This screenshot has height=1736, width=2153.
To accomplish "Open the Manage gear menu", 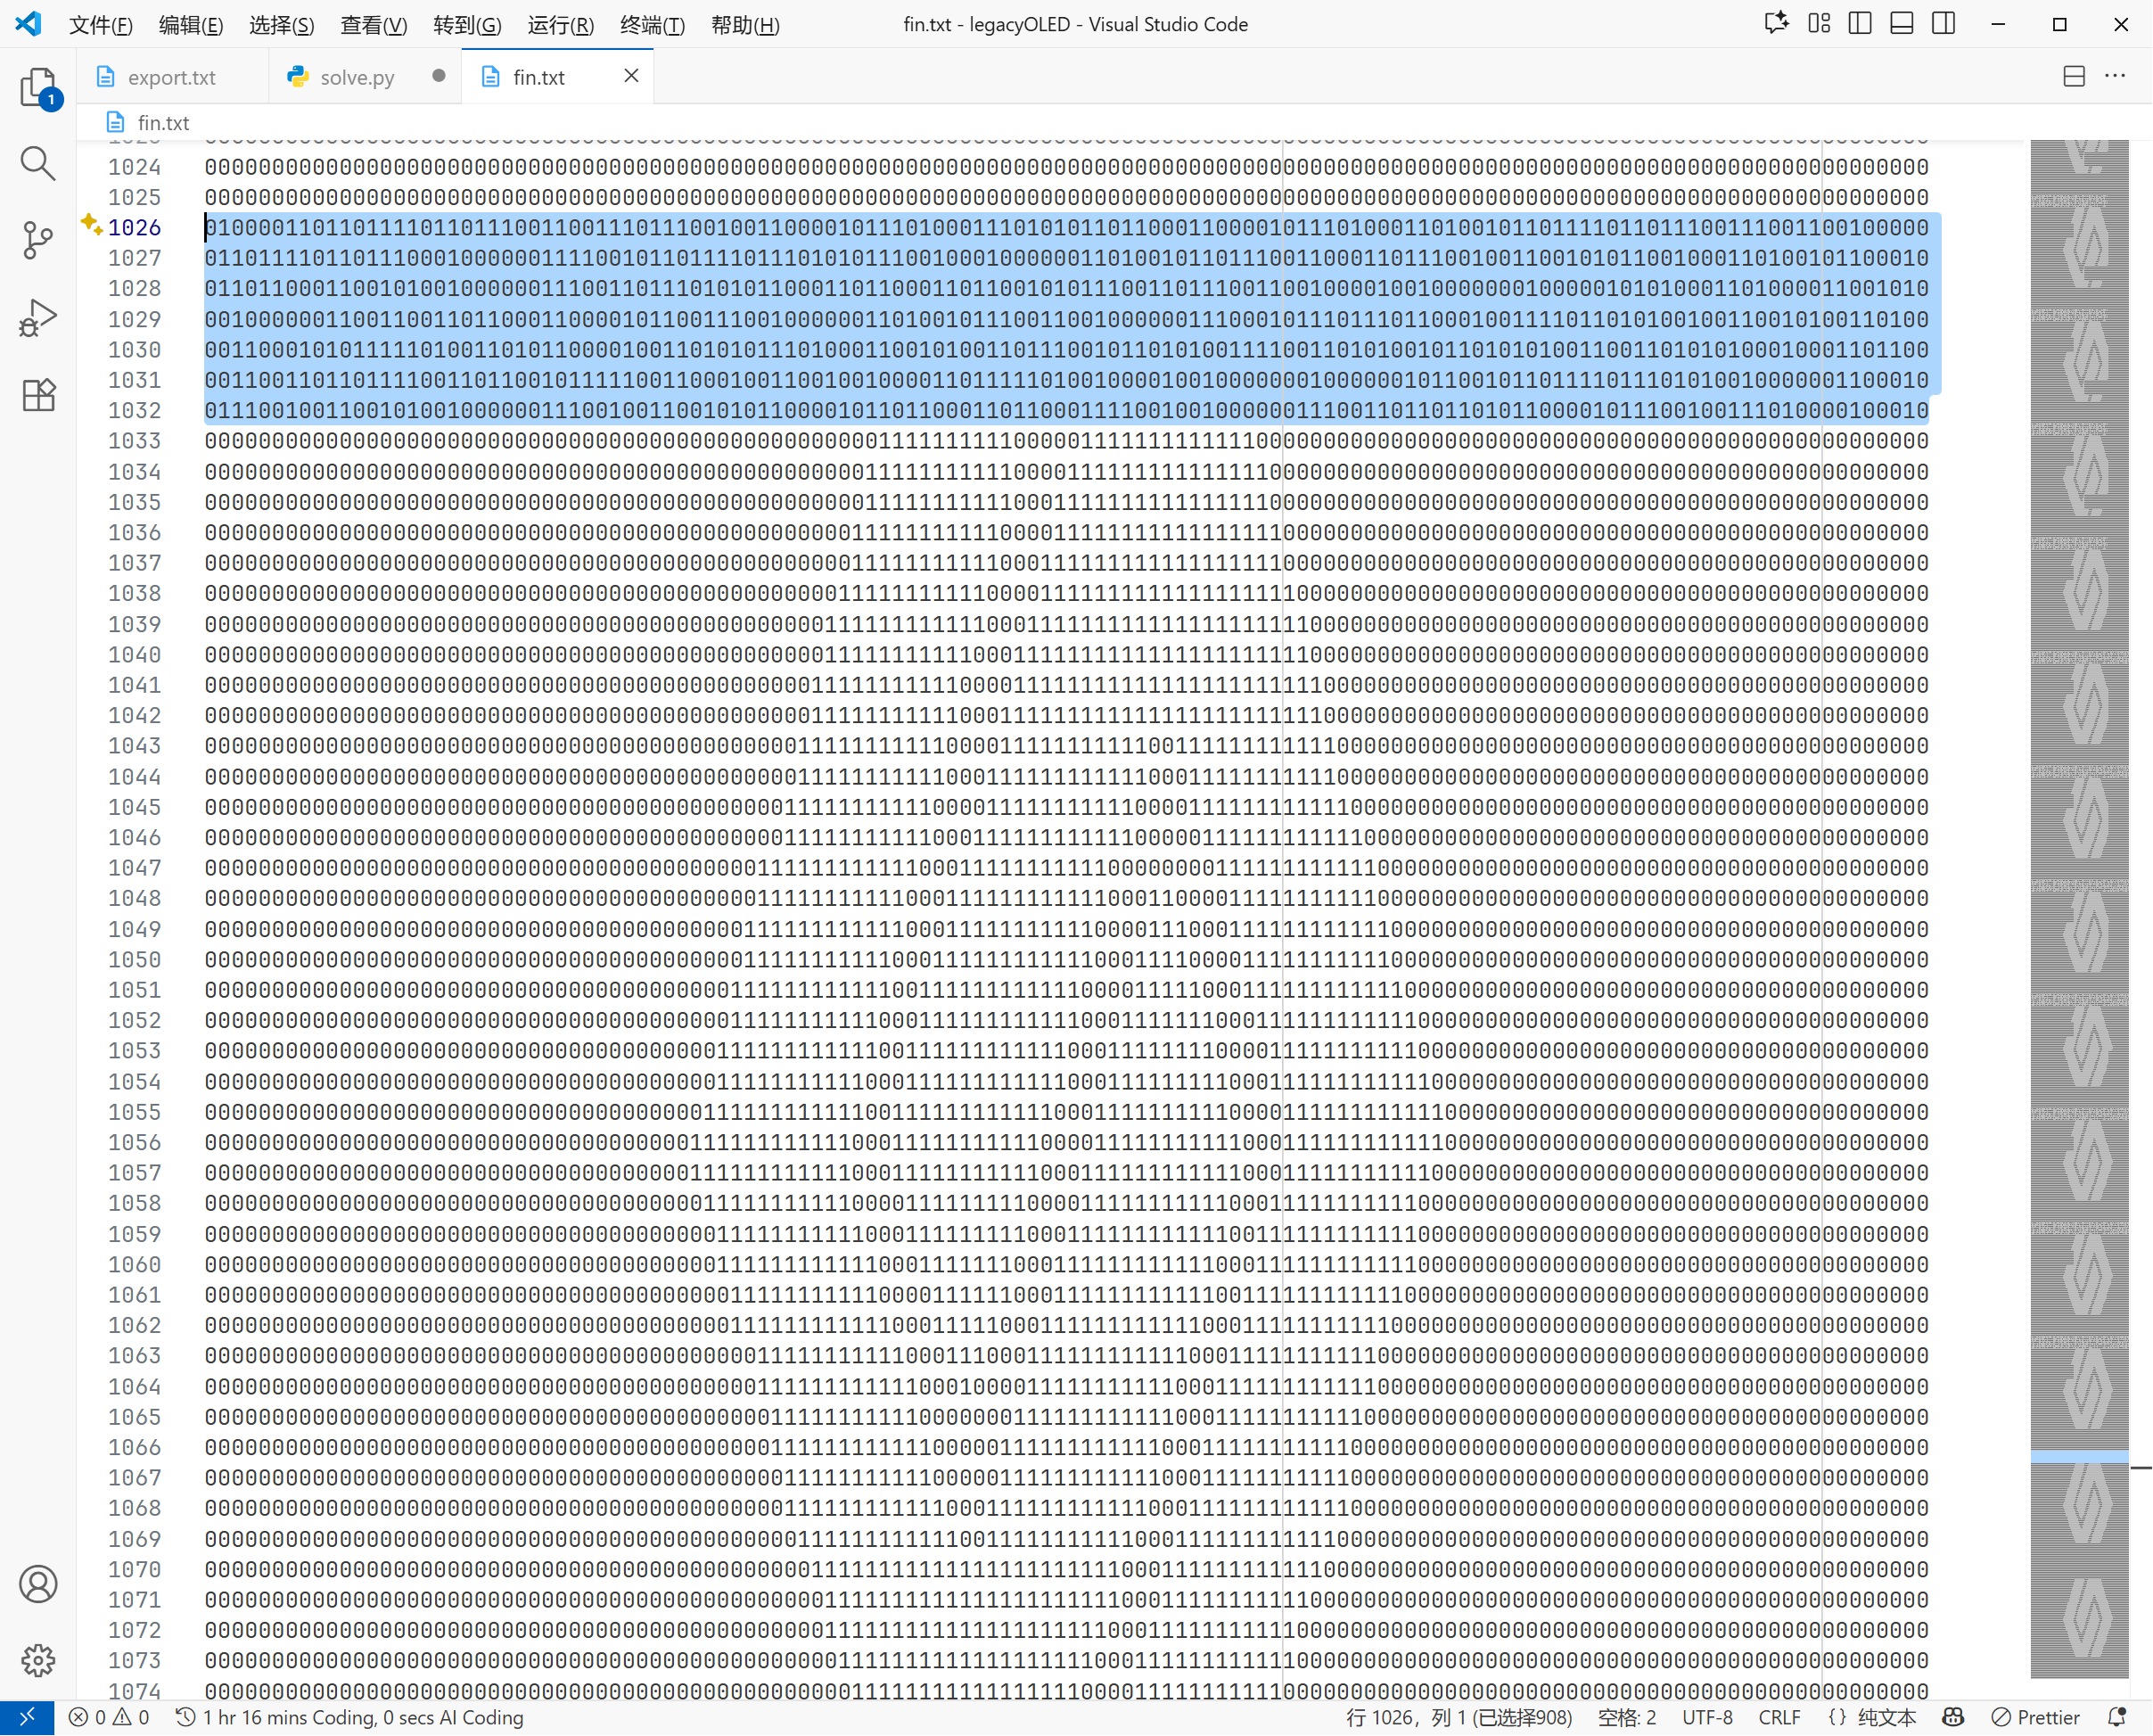I will tap(38, 1660).
